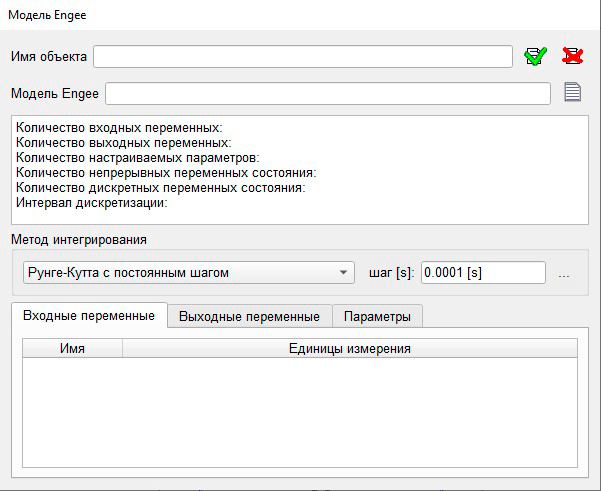Click the Количество настраиваемых параметров line

click(138, 157)
